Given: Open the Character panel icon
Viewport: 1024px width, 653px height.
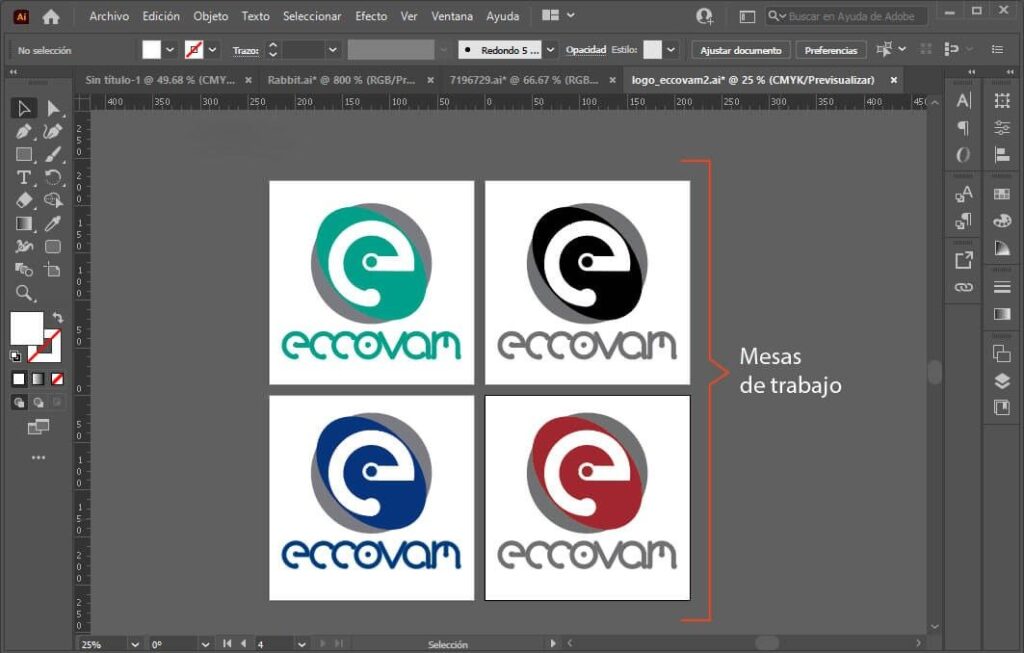Looking at the screenshot, I should pyautogui.click(x=961, y=101).
